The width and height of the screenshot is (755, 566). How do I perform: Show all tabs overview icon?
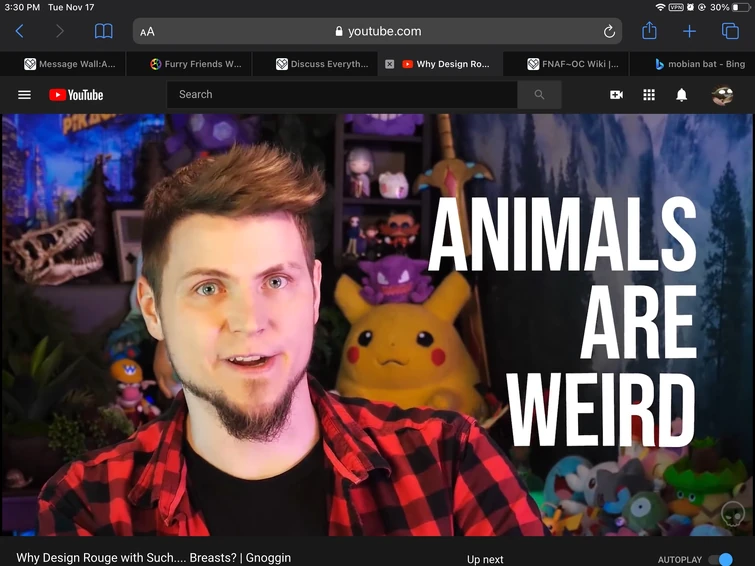[x=730, y=31]
